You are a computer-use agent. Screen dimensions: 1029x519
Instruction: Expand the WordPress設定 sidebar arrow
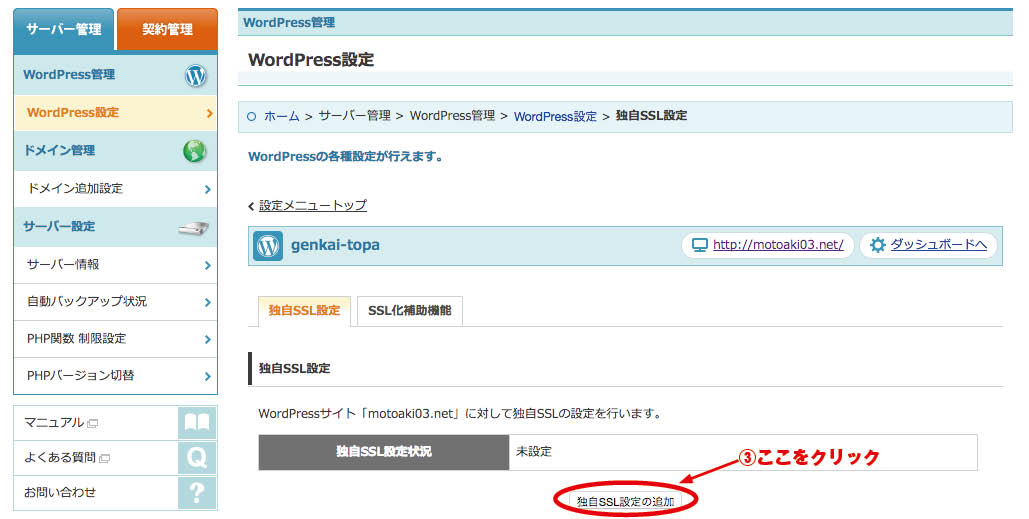point(208,113)
